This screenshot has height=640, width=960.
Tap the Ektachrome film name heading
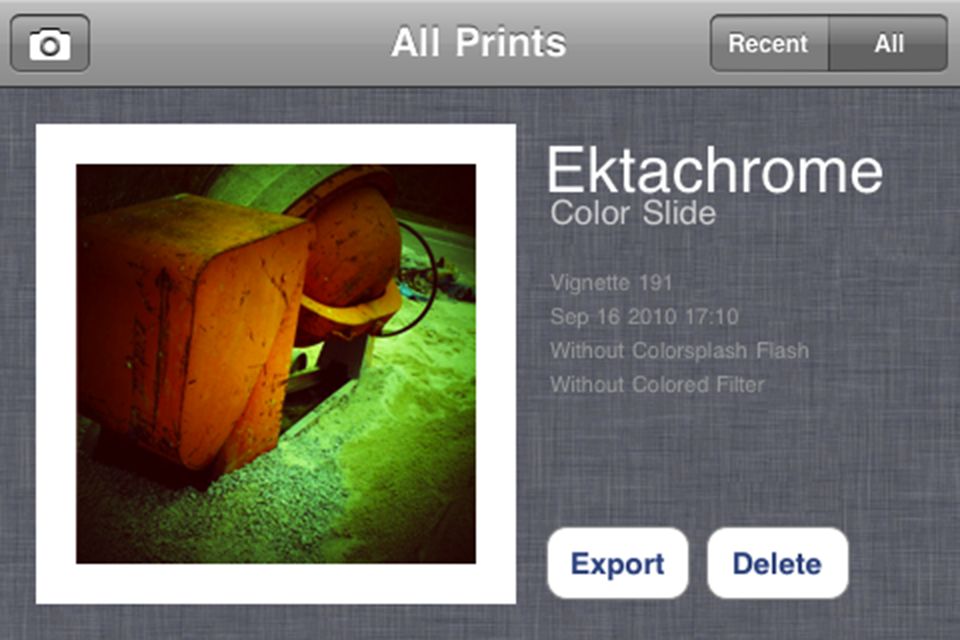714,170
